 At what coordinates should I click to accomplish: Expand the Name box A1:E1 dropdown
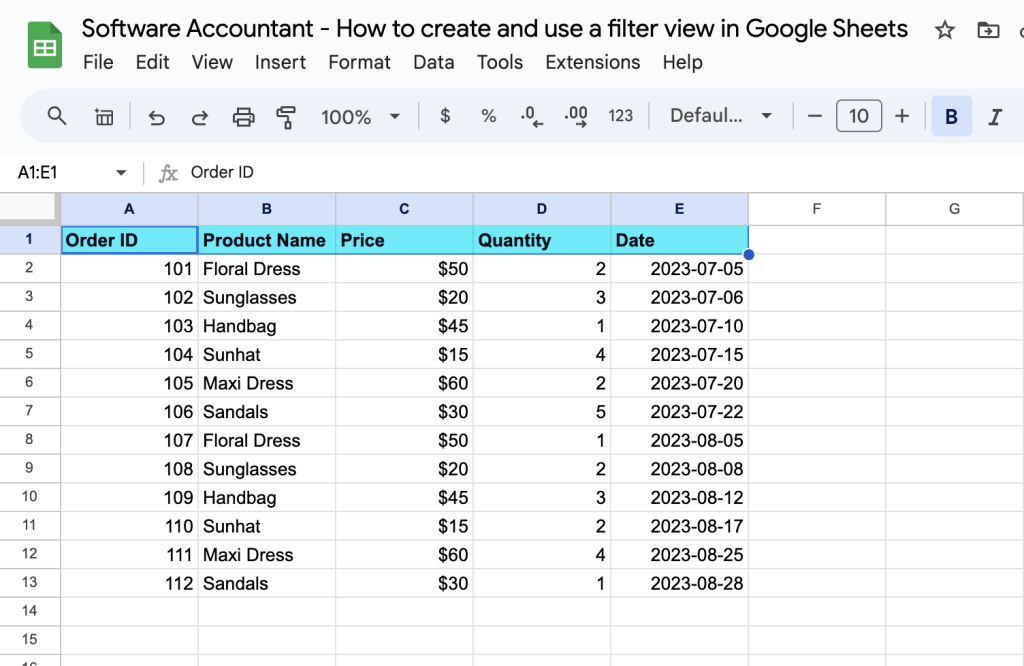[121, 173]
